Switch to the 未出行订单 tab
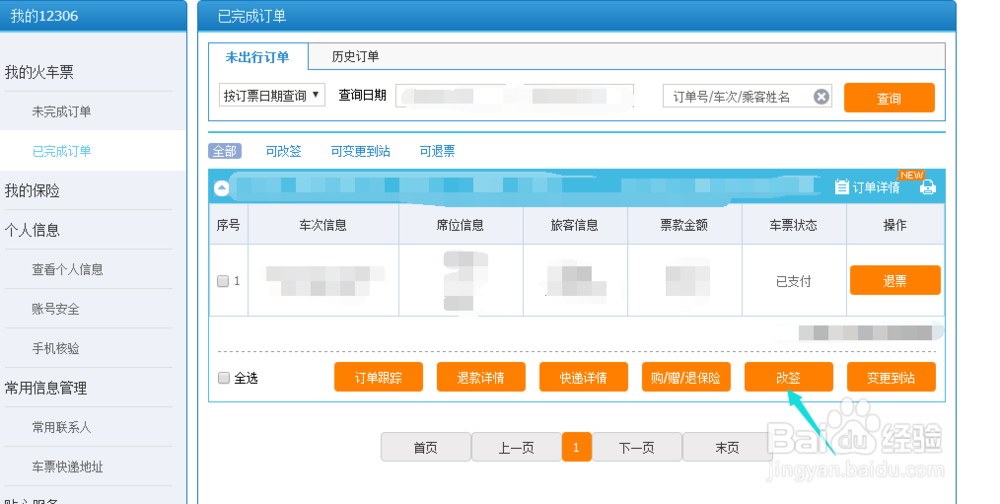 [258, 57]
